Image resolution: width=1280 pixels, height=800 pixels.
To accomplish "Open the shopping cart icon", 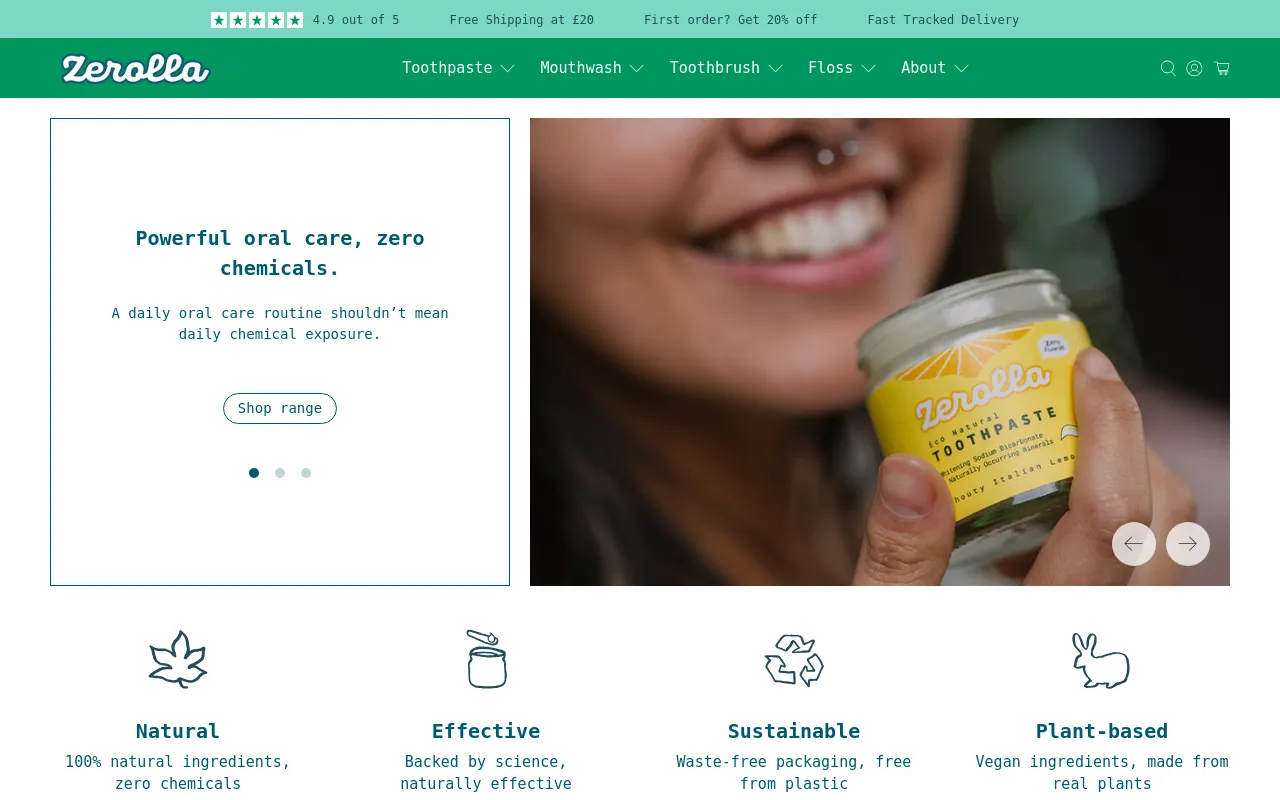I will coord(1222,68).
